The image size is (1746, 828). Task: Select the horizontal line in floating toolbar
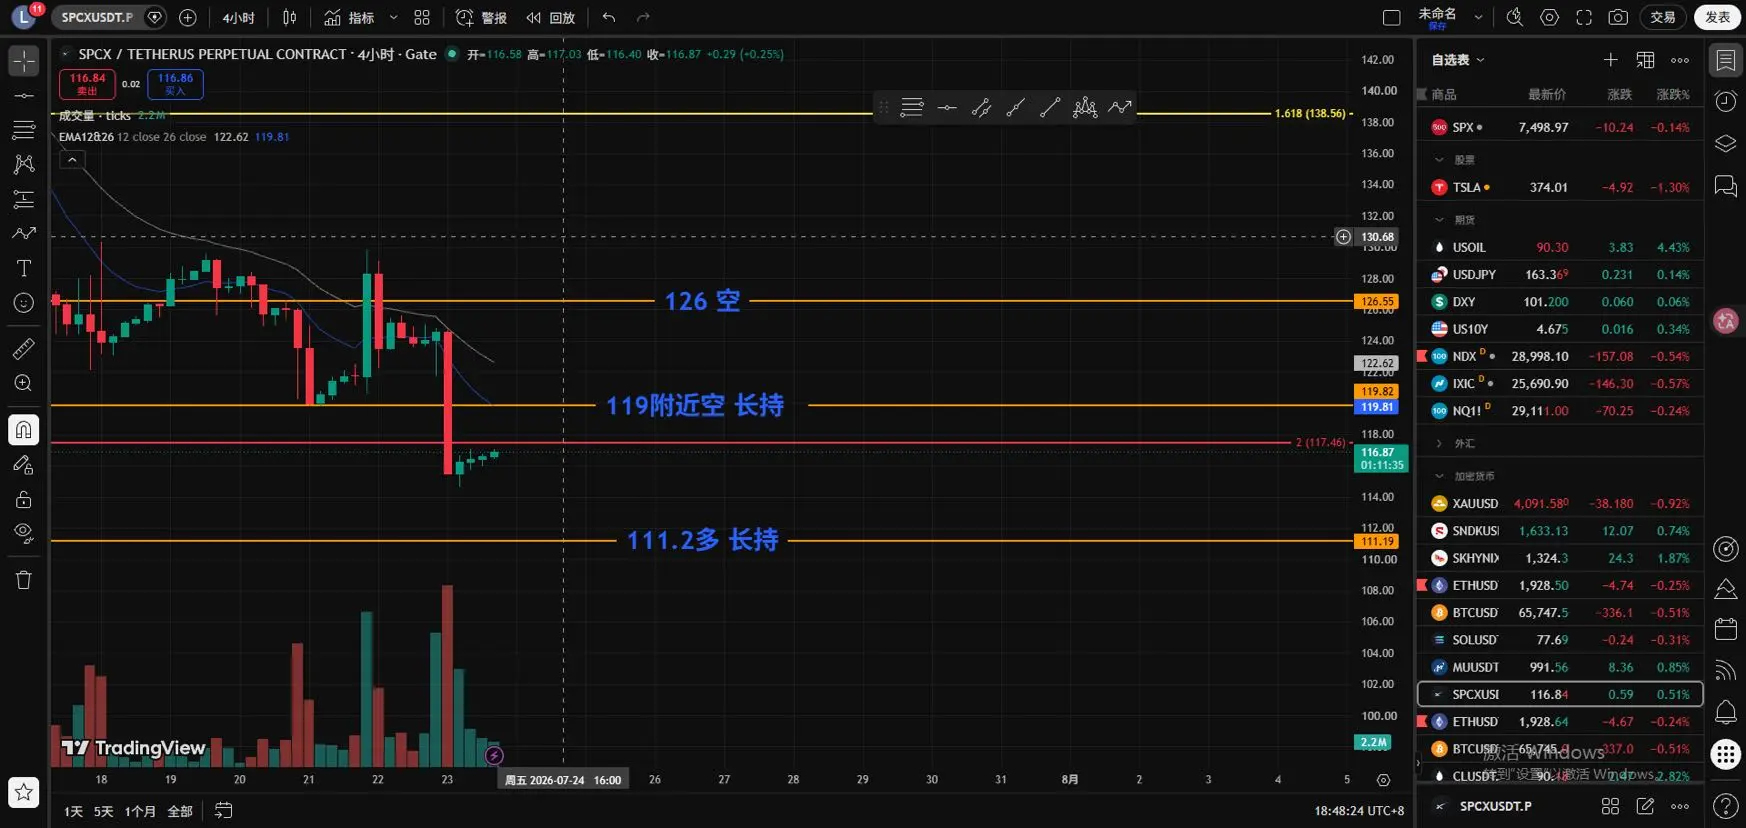(x=947, y=107)
